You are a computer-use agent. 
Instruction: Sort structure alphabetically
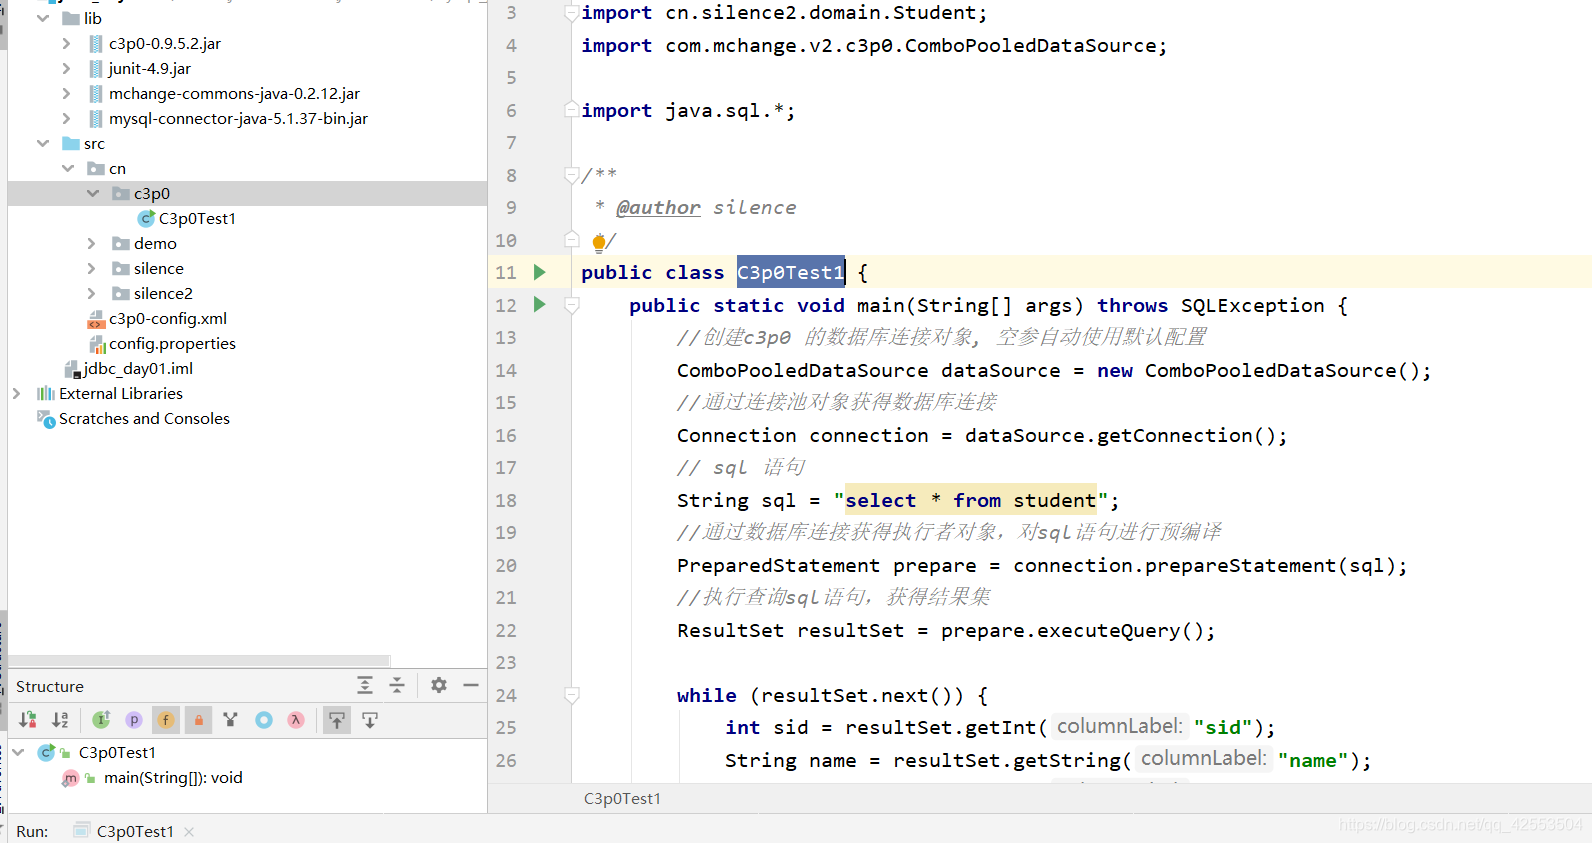click(x=60, y=720)
